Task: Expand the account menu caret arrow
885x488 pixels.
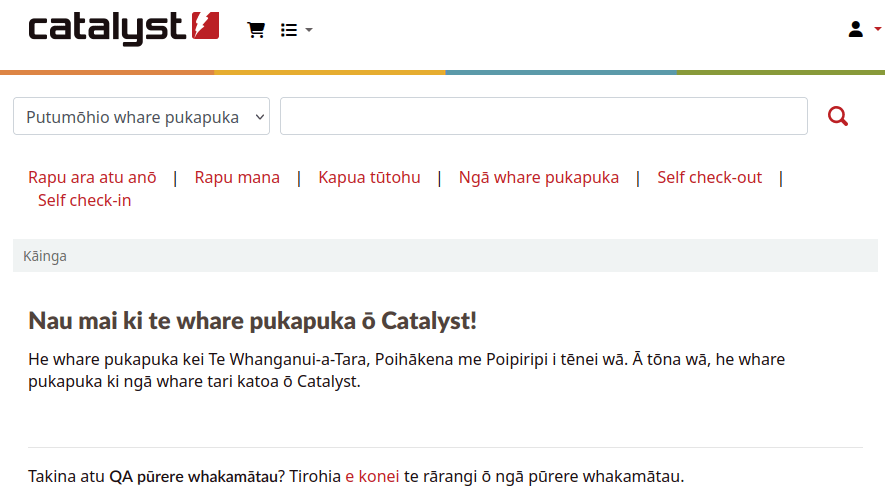Action: 878,29
